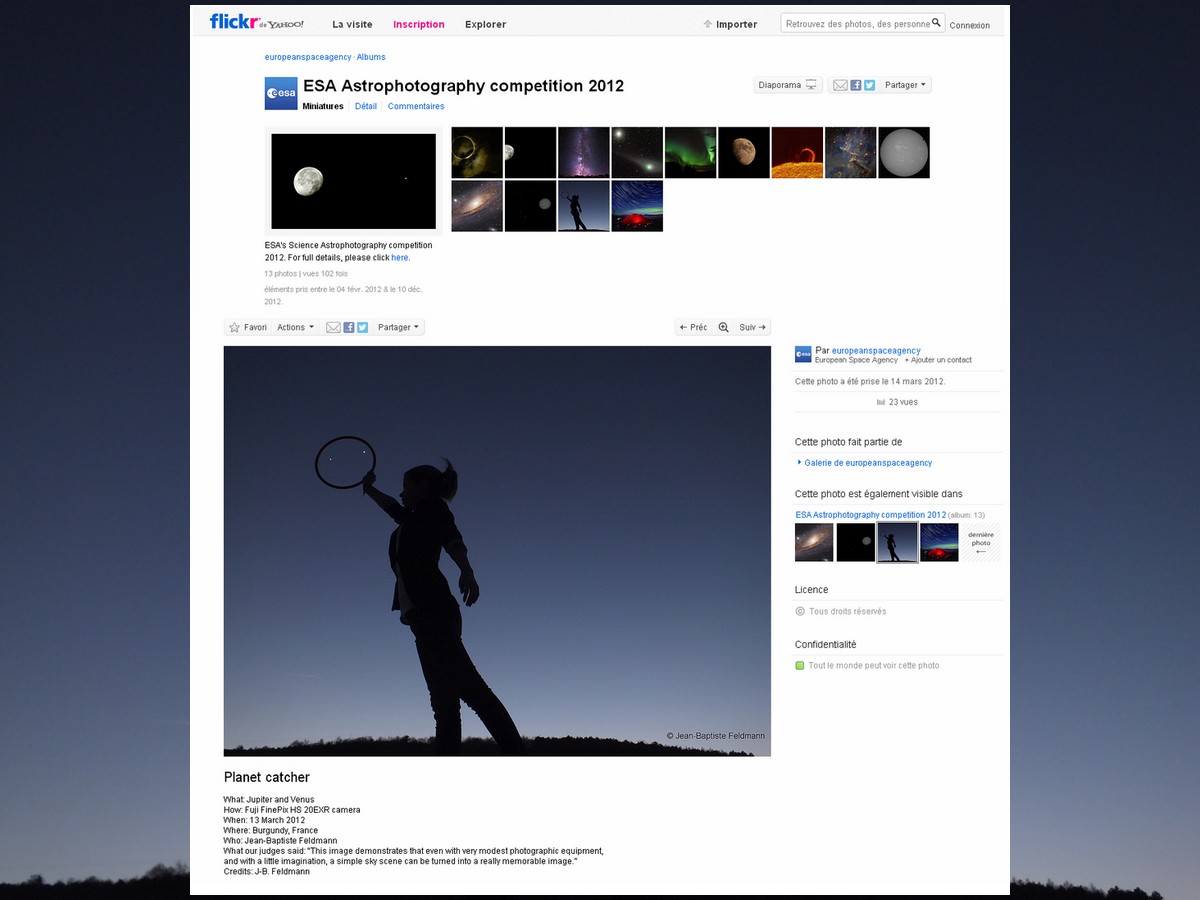Viewport: 1200px width, 900px height.
Task: Open orange solar prominence thumbnail
Action: pos(797,152)
